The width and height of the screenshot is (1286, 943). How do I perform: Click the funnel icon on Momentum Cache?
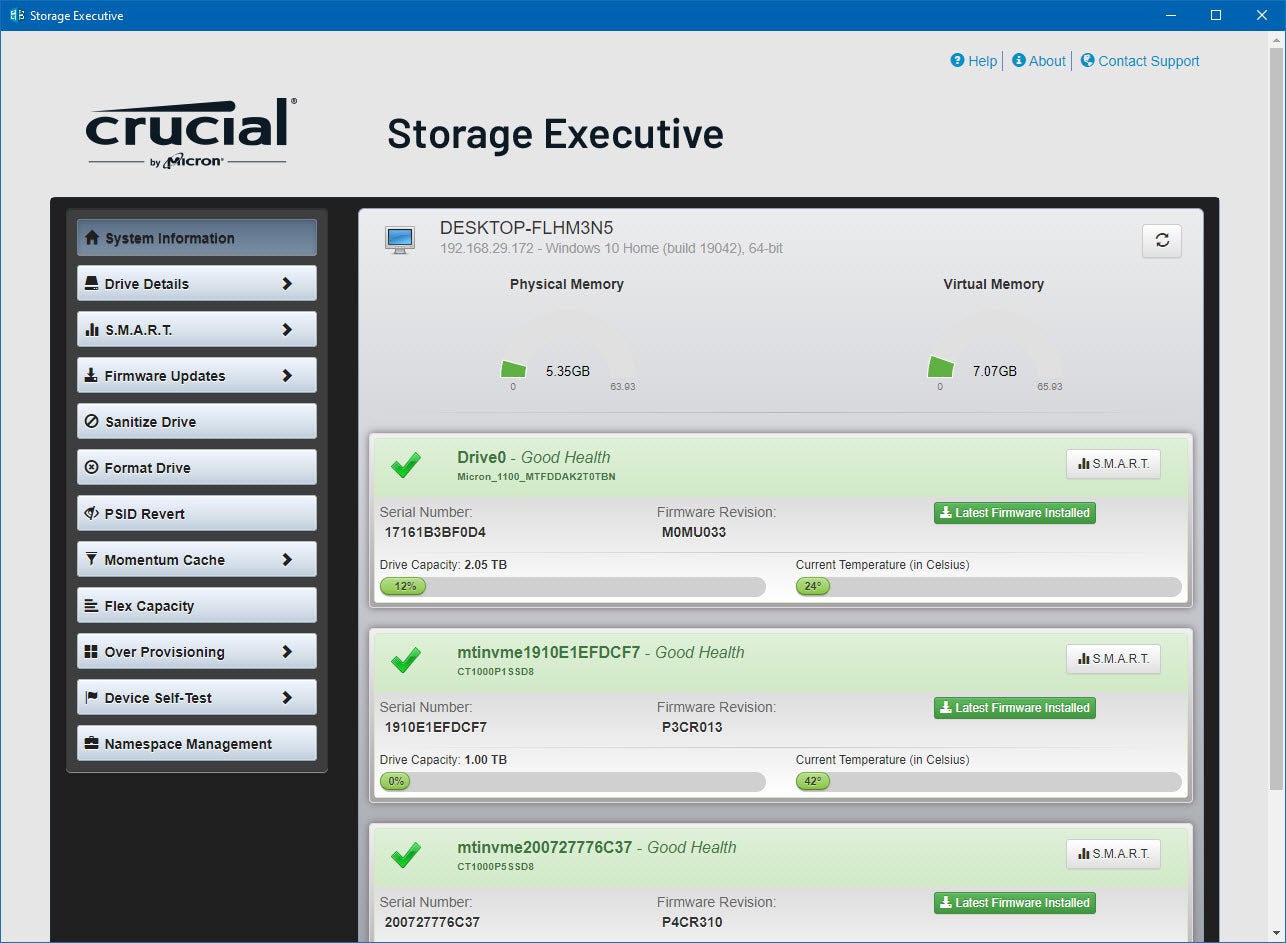click(x=91, y=559)
